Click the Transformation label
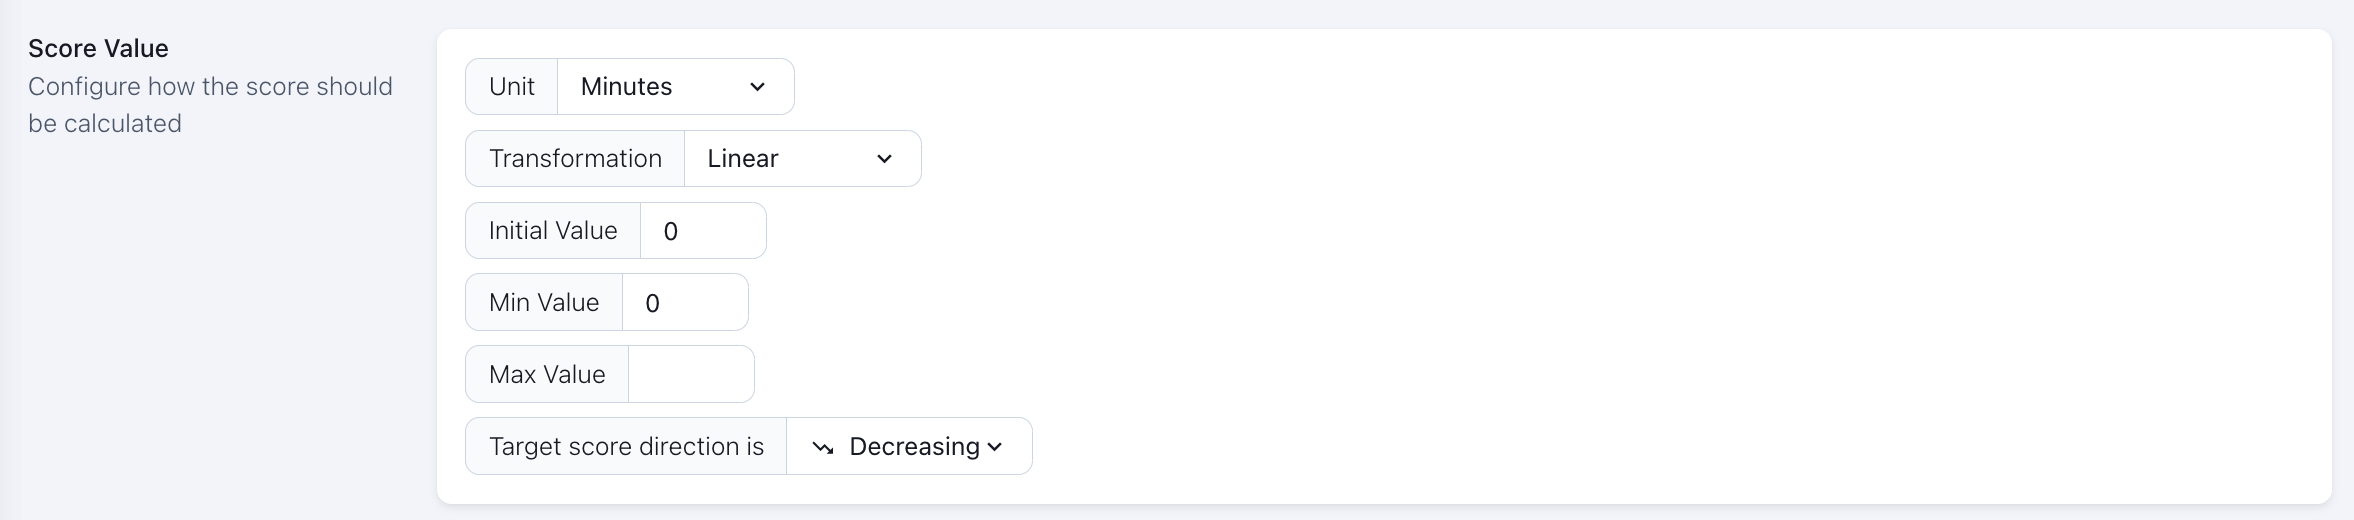Viewport: 2354px width, 520px height. [575, 159]
